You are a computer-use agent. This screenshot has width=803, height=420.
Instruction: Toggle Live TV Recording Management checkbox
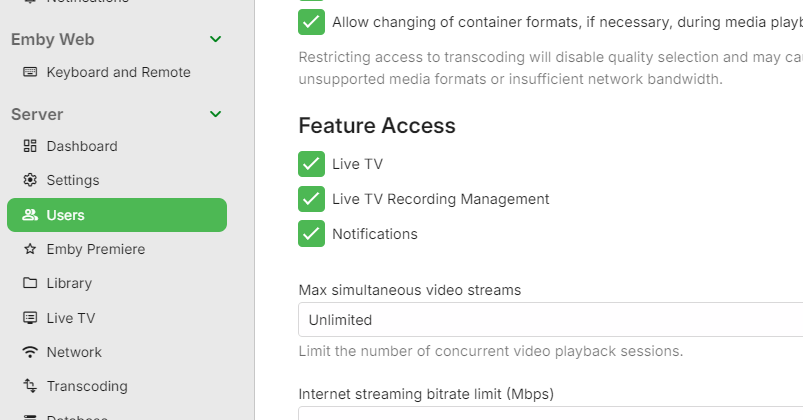(x=312, y=199)
